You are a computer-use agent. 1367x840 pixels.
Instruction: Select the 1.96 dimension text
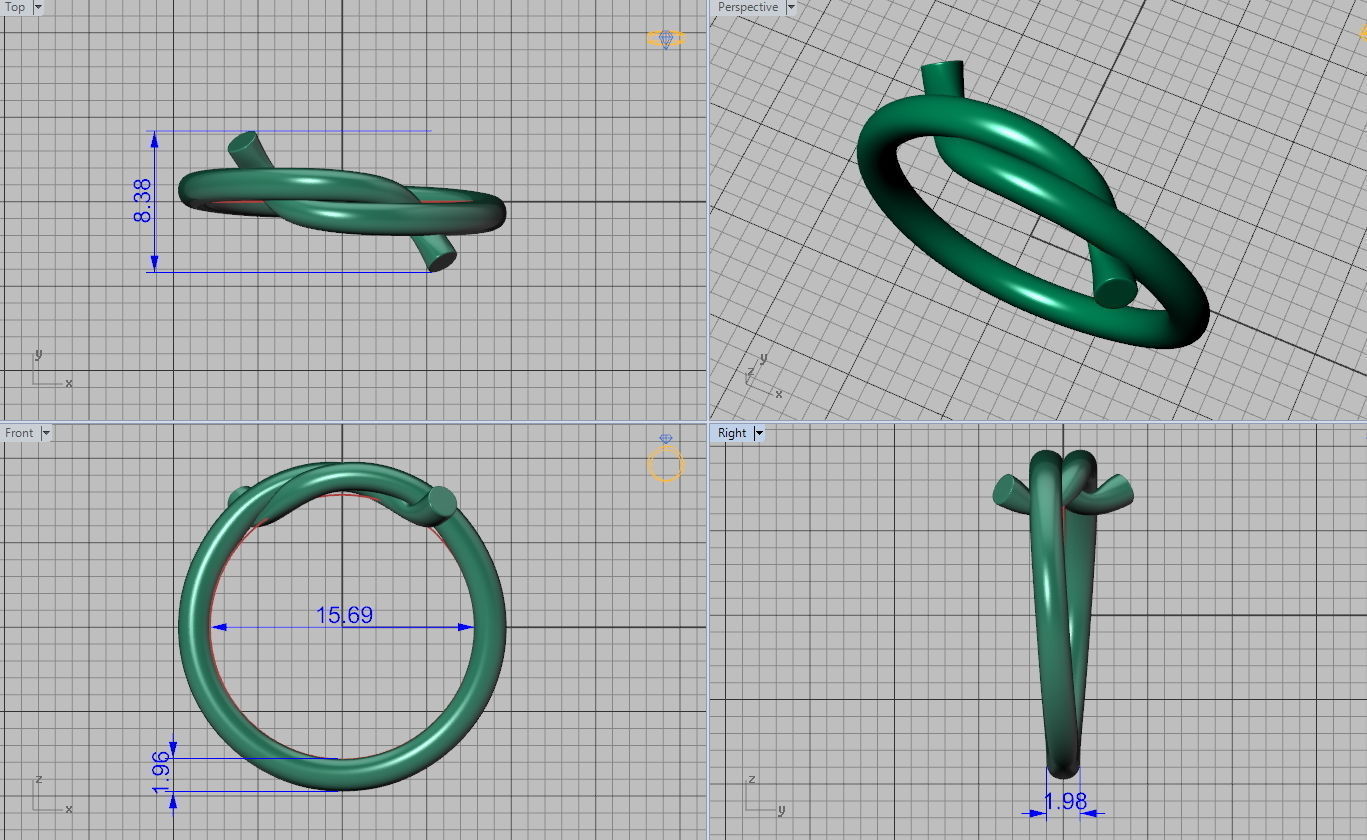[161, 775]
